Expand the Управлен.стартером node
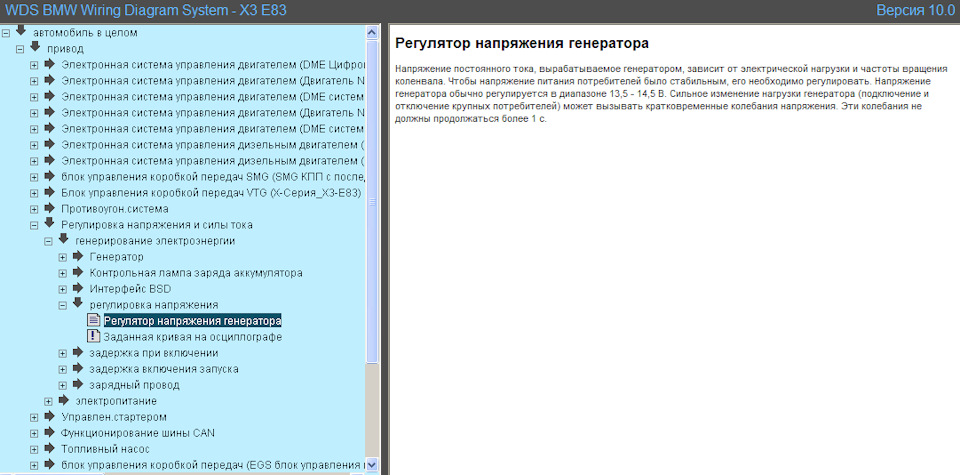 [x=34, y=418]
